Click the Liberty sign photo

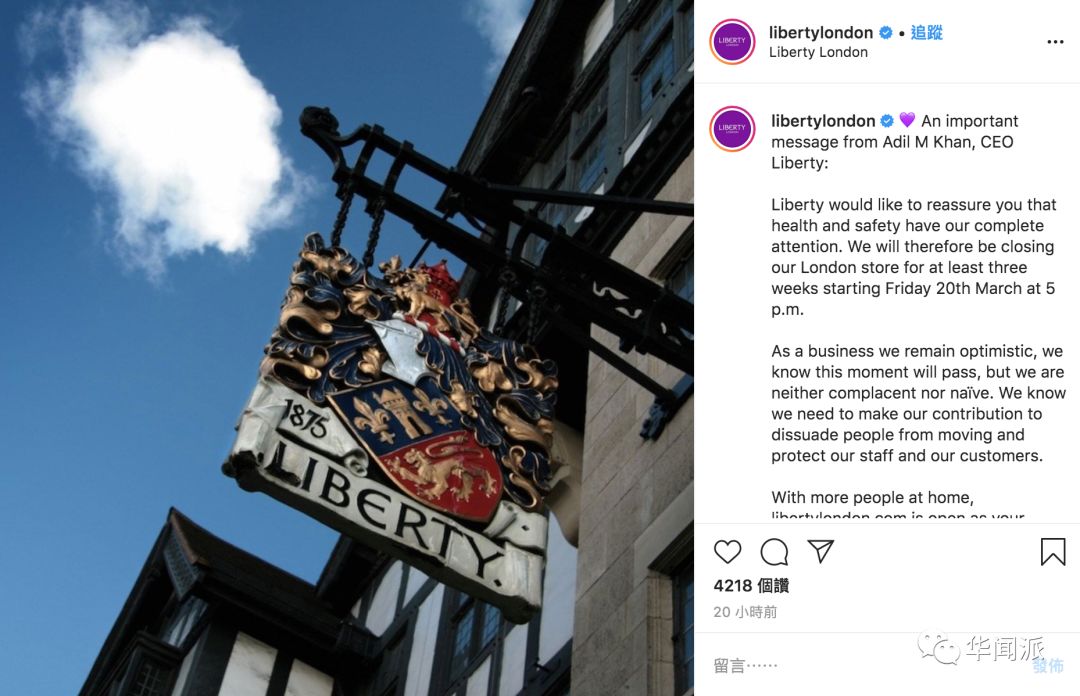pyautogui.click(x=346, y=348)
